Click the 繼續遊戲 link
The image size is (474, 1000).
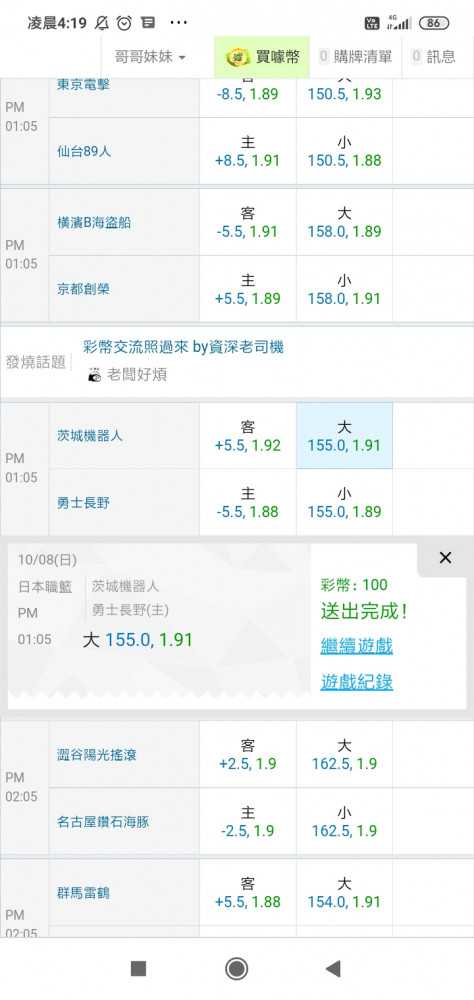[x=357, y=646]
